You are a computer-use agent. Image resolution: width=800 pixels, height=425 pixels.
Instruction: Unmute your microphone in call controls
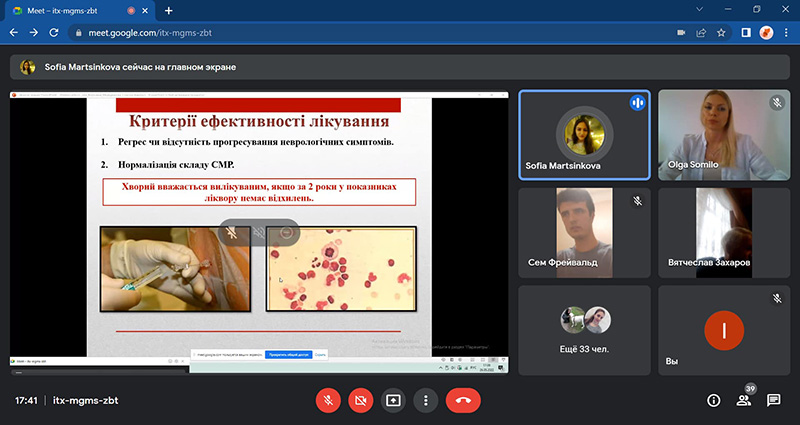click(x=327, y=400)
